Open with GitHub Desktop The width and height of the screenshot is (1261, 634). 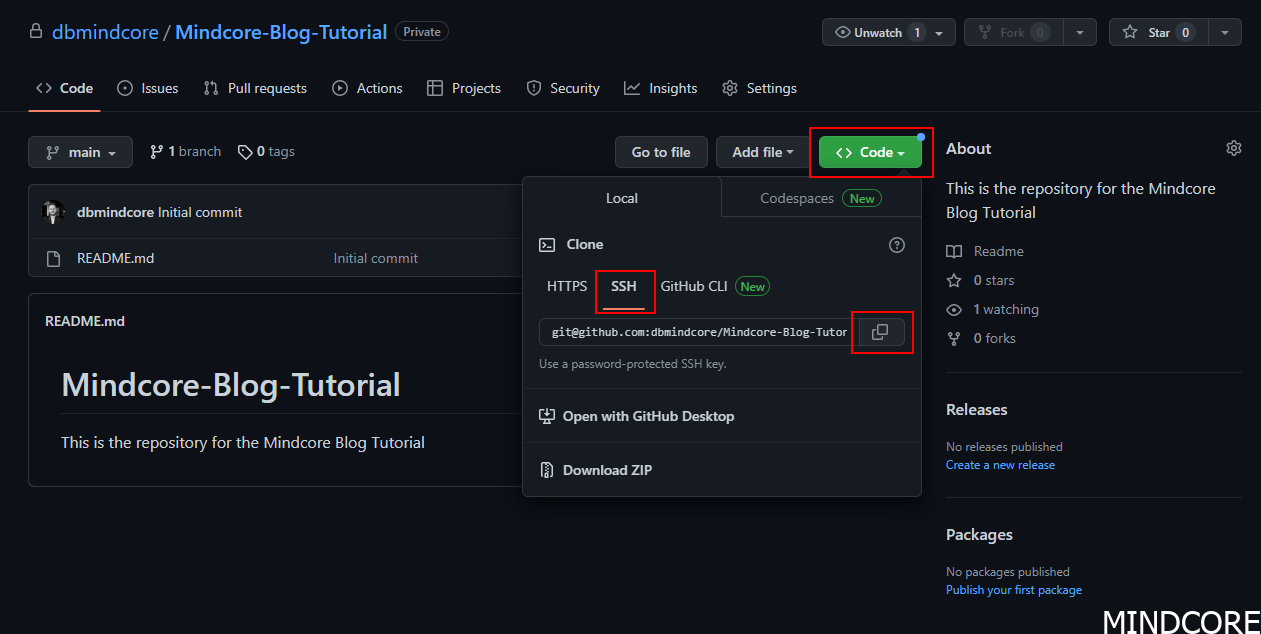[648, 416]
